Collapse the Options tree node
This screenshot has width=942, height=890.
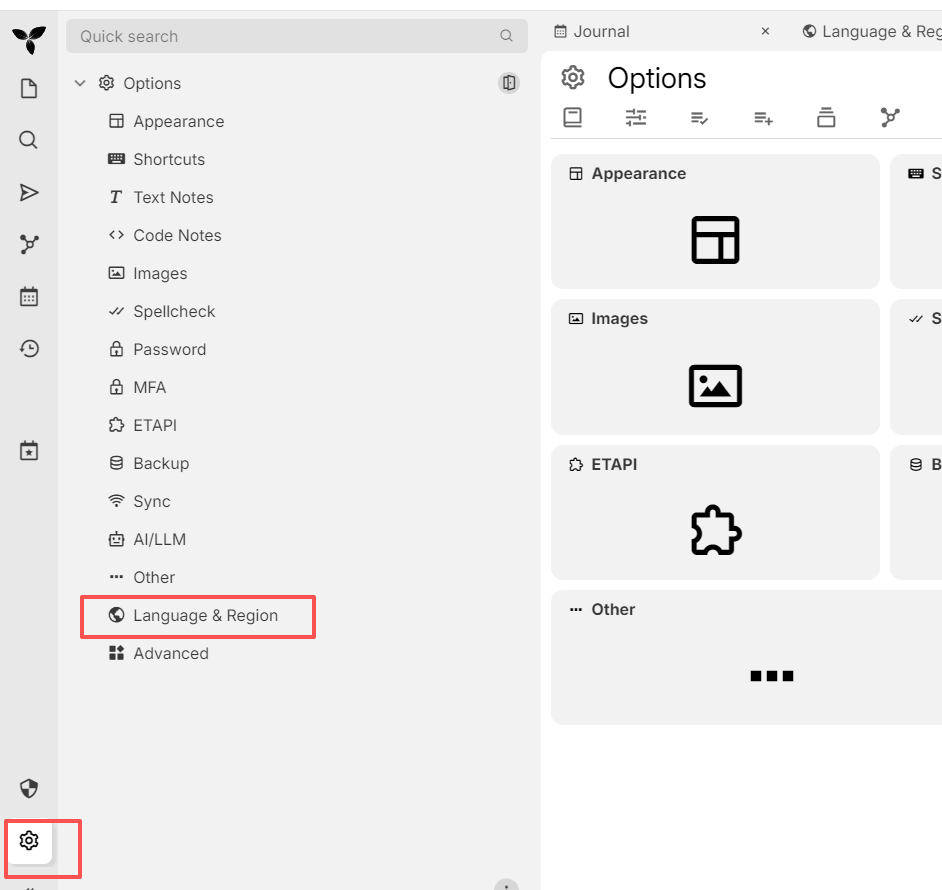pos(80,83)
